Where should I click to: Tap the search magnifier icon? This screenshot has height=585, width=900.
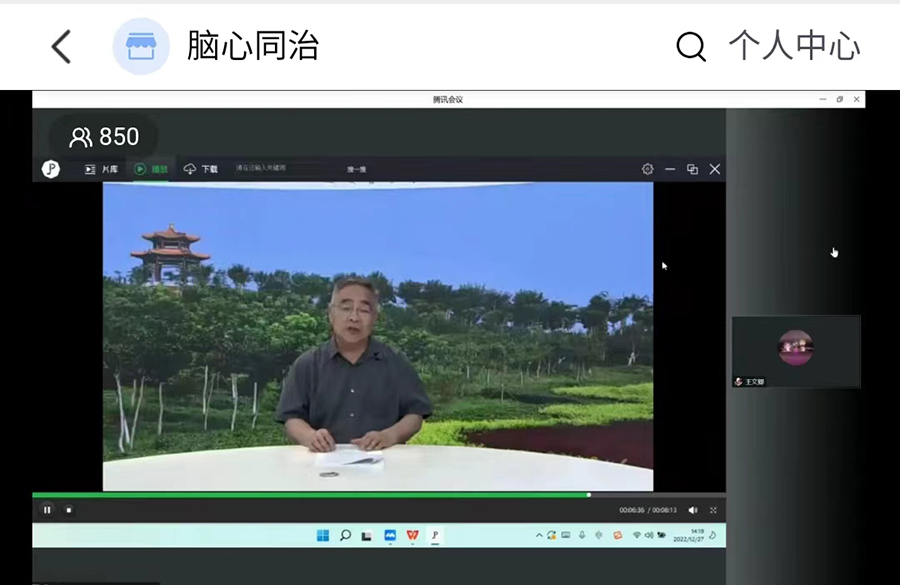click(690, 46)
